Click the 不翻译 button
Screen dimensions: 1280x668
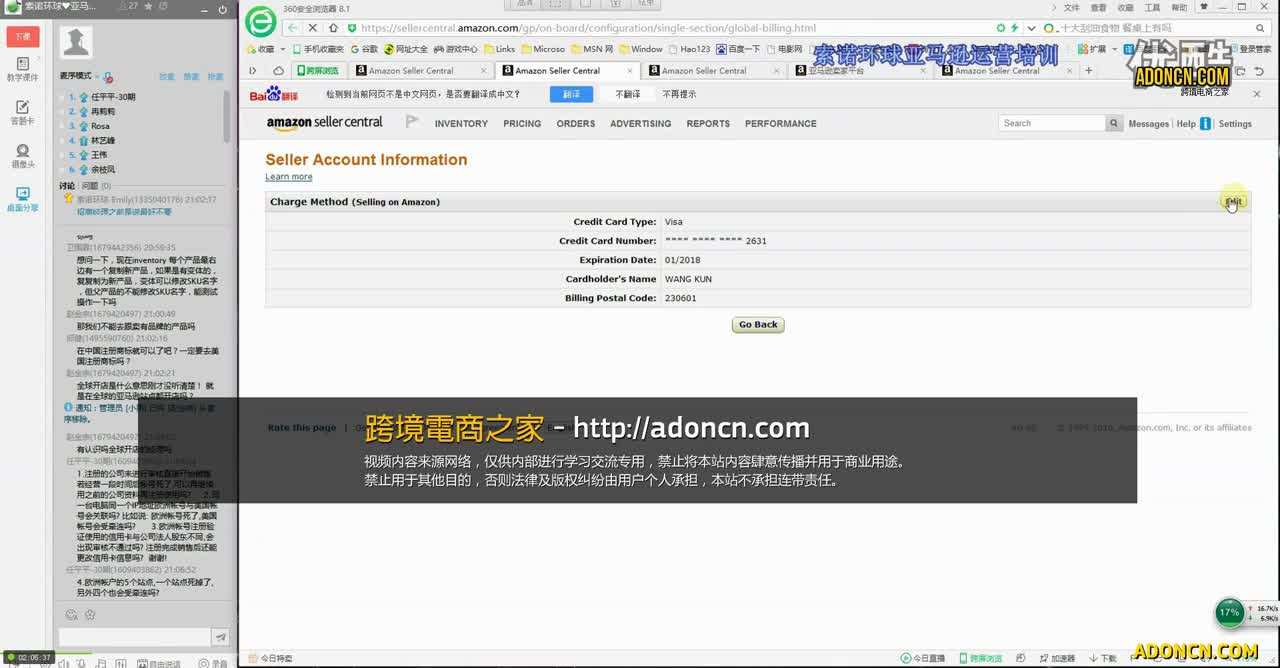(x=627, y=94)
